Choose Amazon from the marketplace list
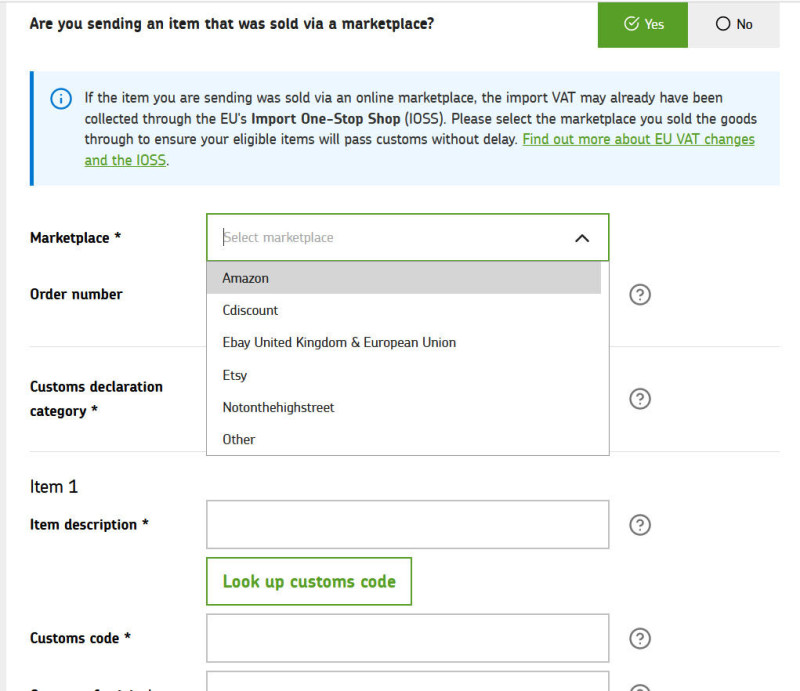The width and height of the screenshot is (800, 691). coord(404,278)
